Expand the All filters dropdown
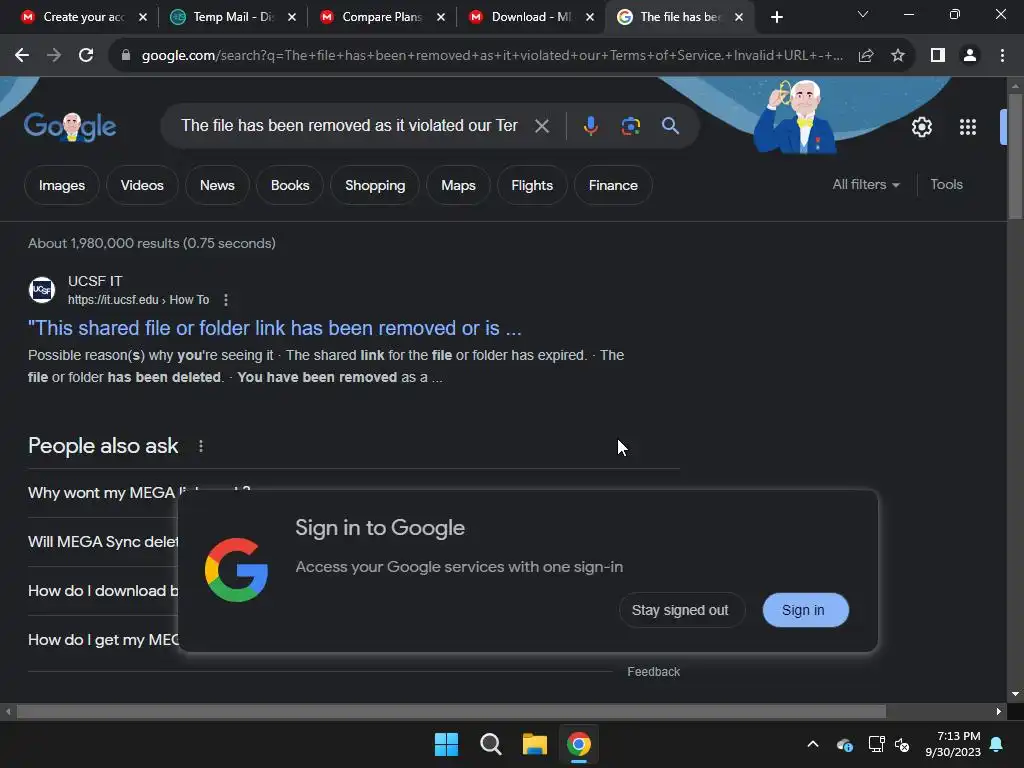Viewport: 1024px width, 768px height. (866, 185)
